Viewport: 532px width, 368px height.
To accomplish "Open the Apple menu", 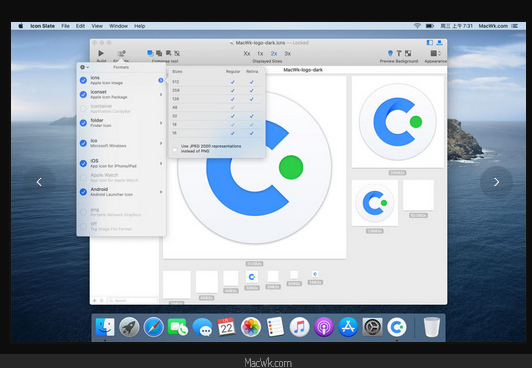I will [x=21, y=26].
